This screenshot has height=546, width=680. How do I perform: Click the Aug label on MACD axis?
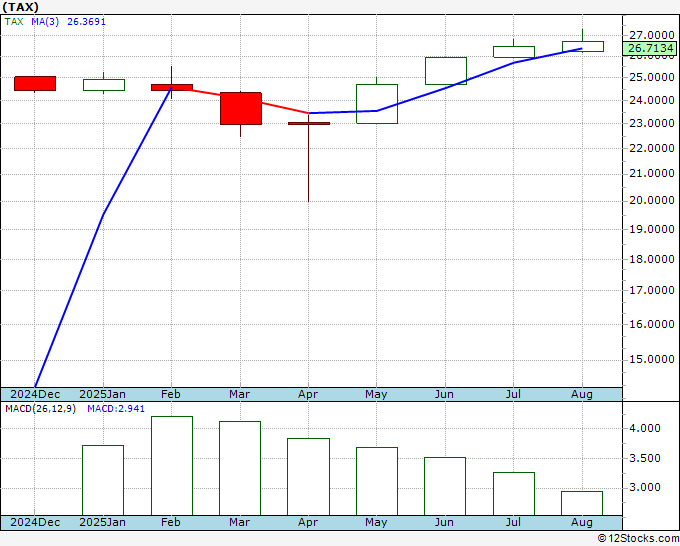[582, 522]
